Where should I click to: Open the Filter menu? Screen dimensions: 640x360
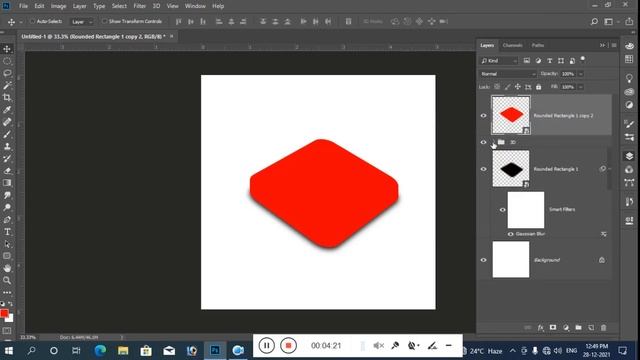(140, 6)
